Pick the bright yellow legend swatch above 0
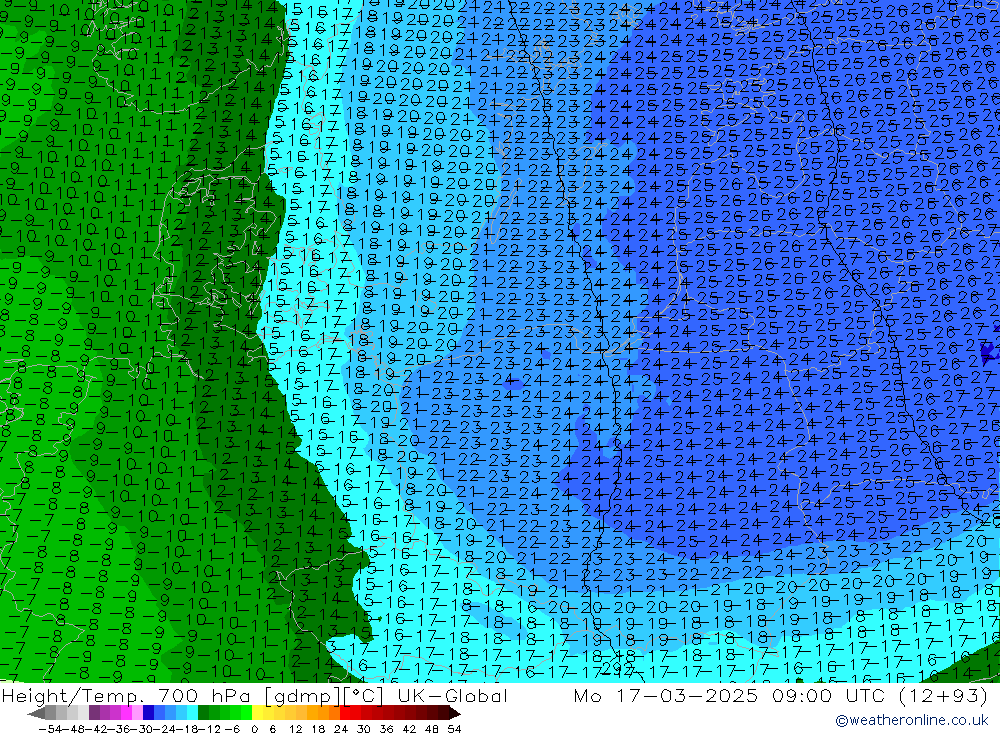Screen dimensions: 1000x733 tap(257, 713)
